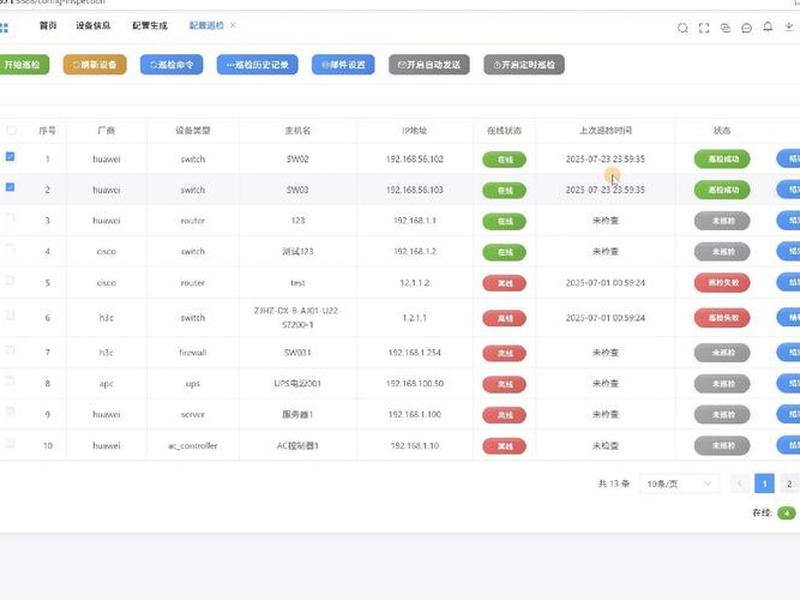Image resolution: width=800 pixels, height=600 pixels.
Task: Click the green 巡检成功 status for SW03
Action: coord(722,190)
